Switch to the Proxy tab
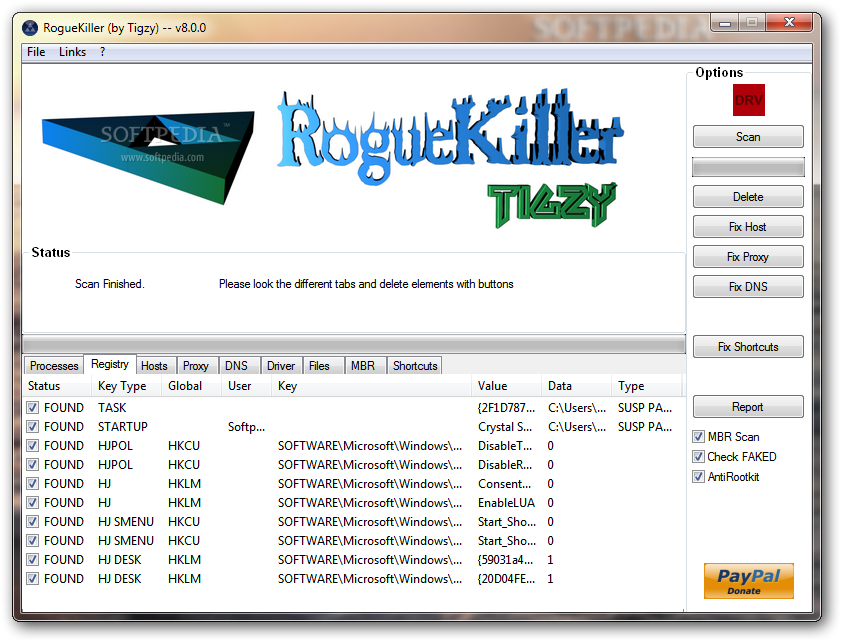 pyautogui.click(x=196, y=366)
